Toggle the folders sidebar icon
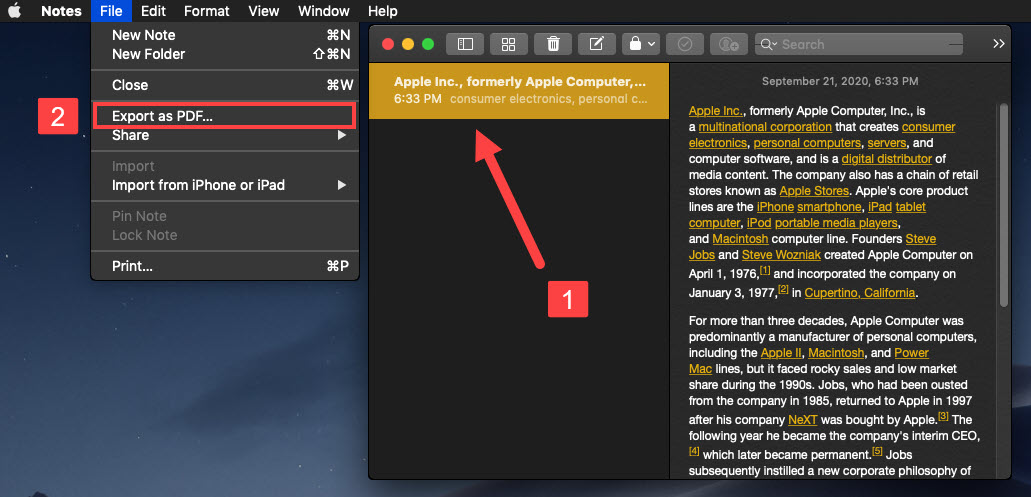The image size is (1031, 497). [x=465, y=44]
